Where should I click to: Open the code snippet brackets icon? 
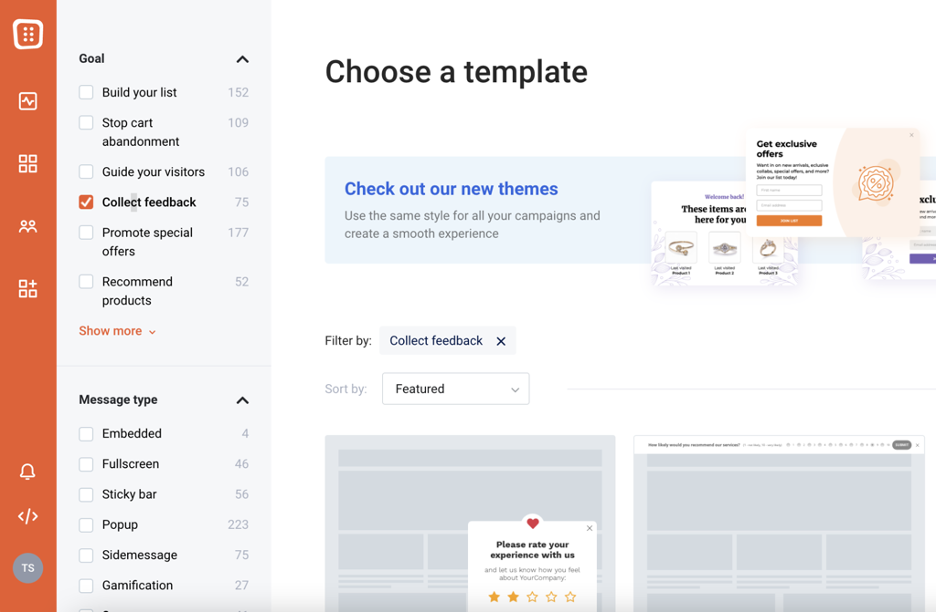pyautogui.click(x=27, y=516)
